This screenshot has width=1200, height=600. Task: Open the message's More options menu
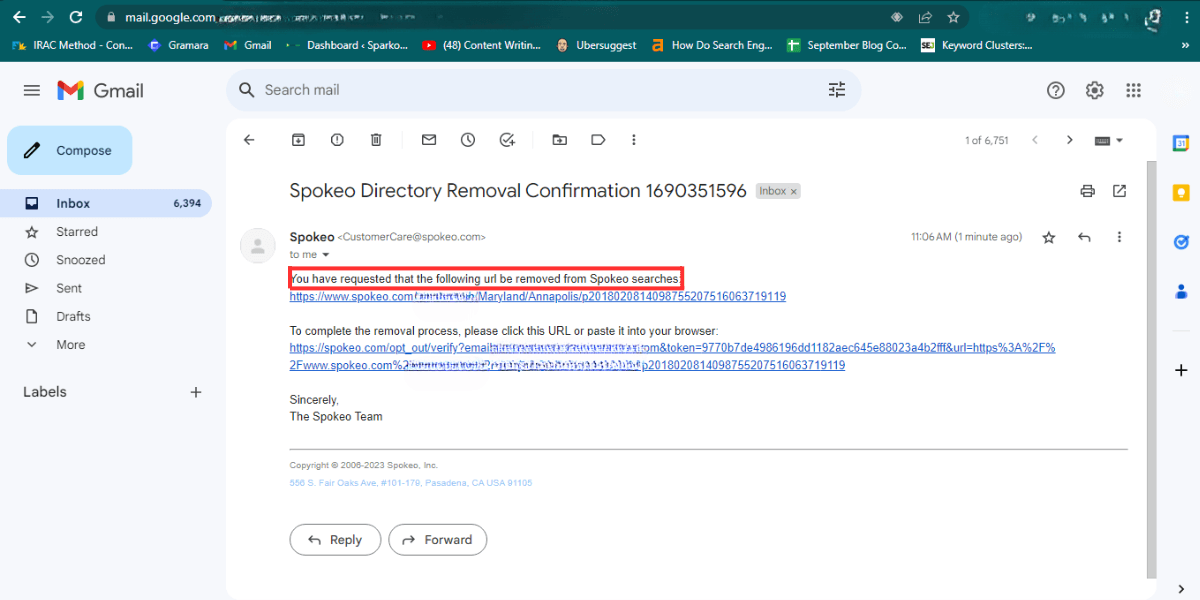click(1119, 237)
